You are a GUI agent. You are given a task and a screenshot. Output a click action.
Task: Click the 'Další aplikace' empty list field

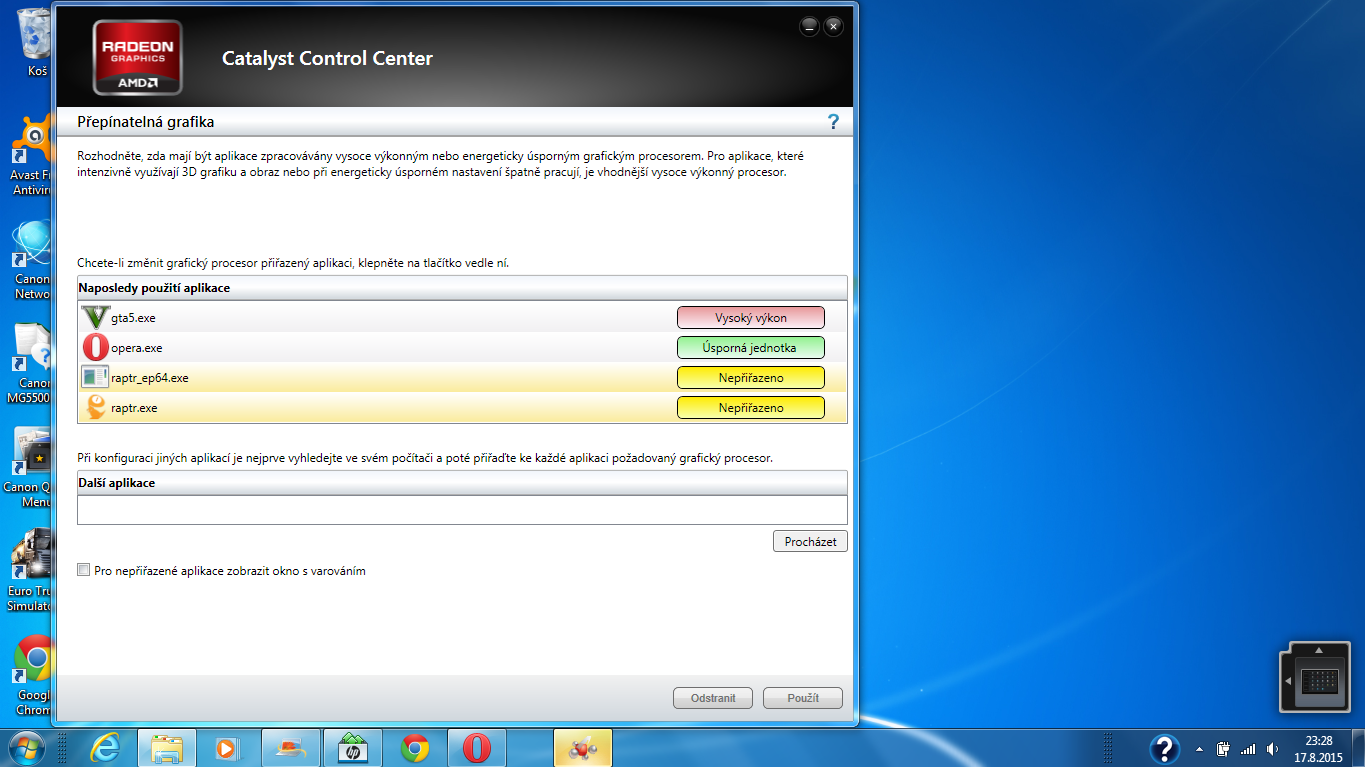(462, 510)
